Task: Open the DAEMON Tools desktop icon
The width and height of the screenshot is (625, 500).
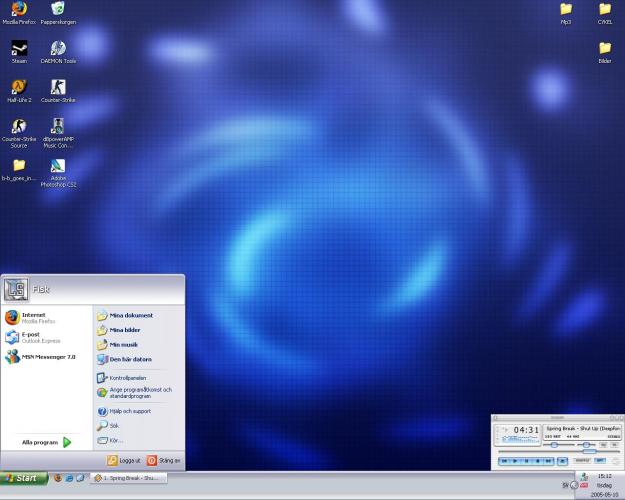Action: 58,47
